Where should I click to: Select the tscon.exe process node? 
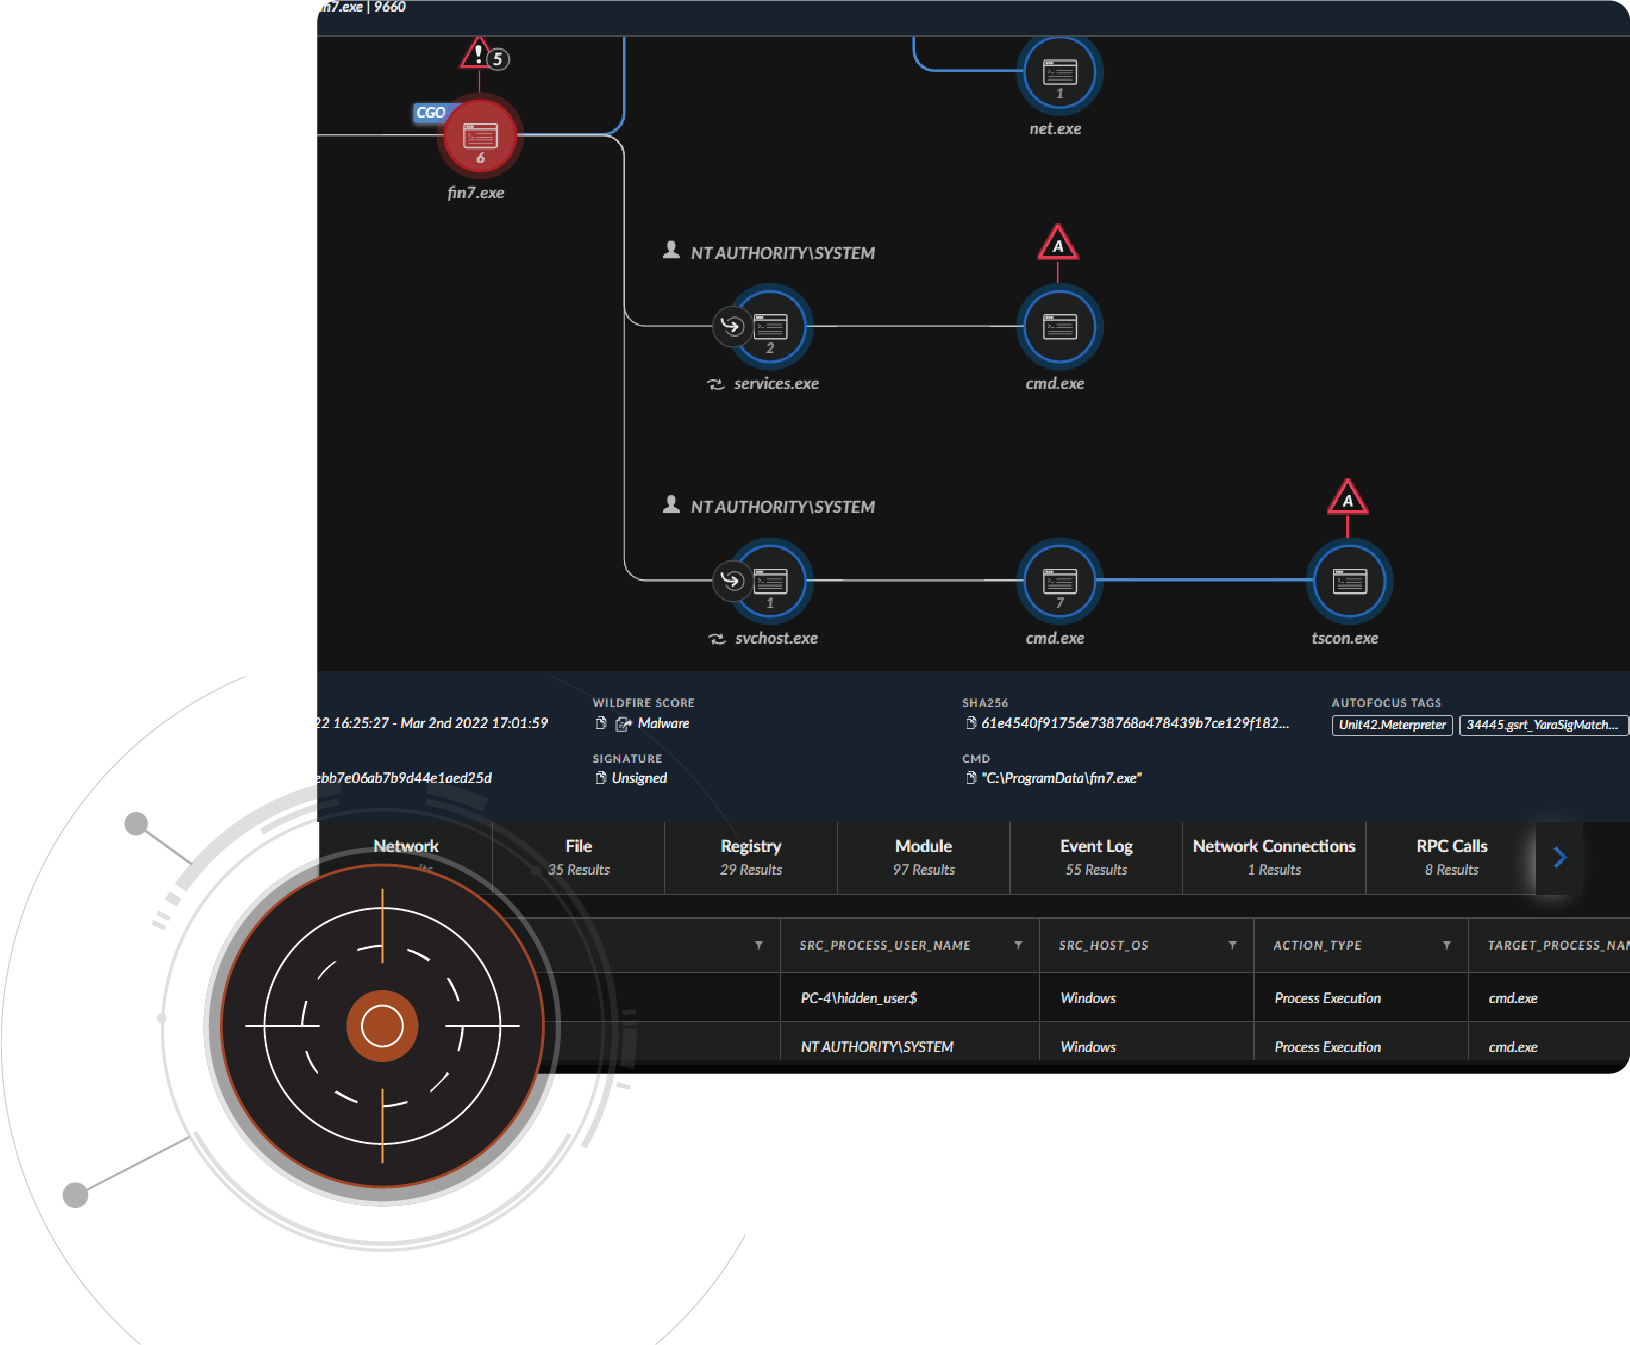(1348, 581)
